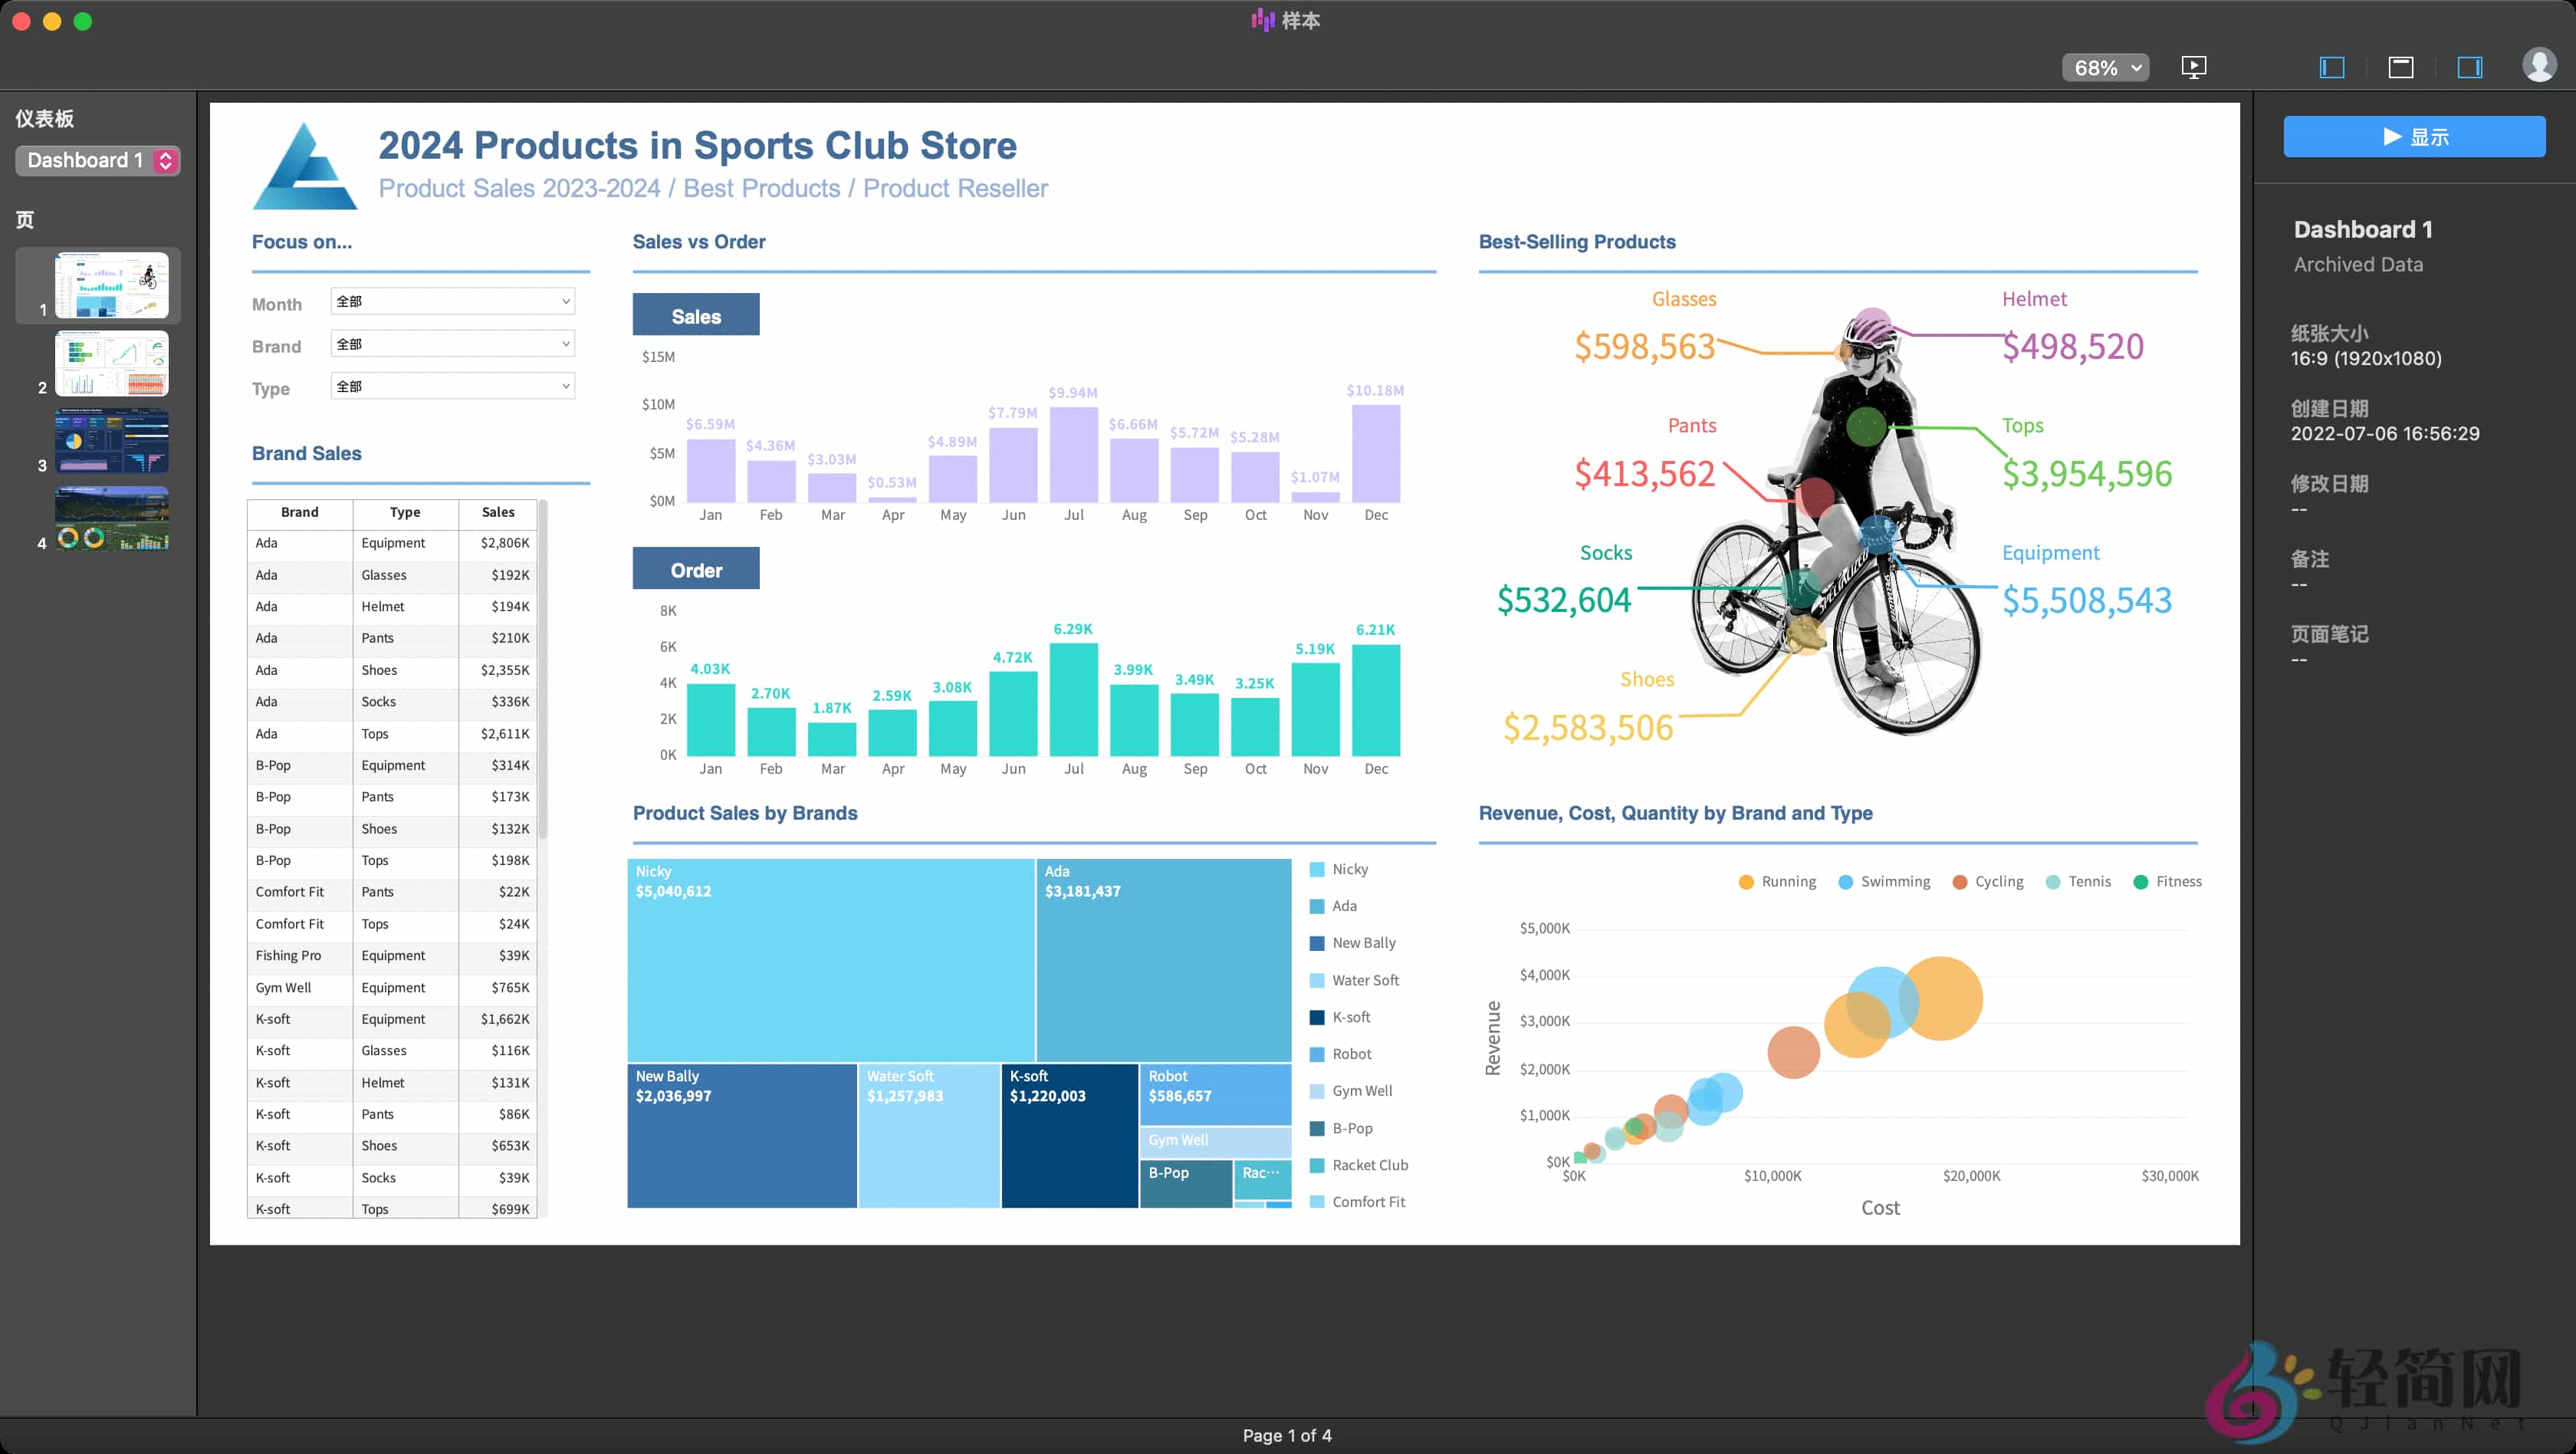
Task: Click the Order chart tab label
Action: click(x=696, y=570)
